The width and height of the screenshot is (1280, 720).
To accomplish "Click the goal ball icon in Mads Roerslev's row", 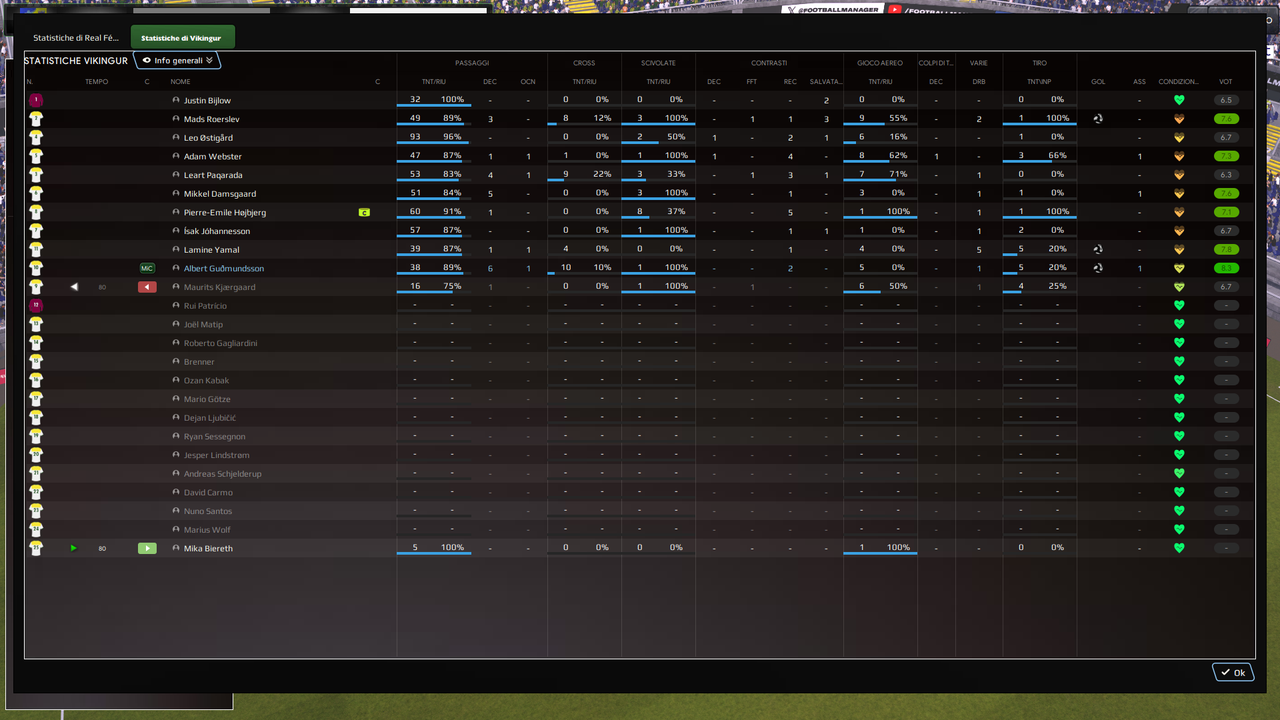I will (1098, 119).
